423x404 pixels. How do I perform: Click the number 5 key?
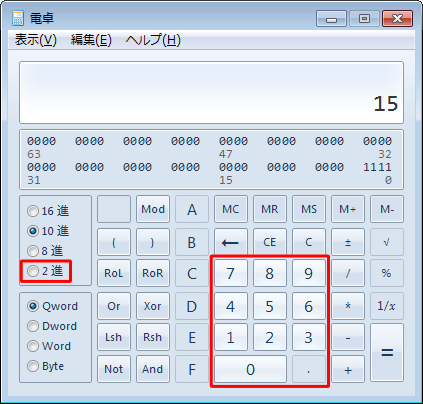(270, 306)
